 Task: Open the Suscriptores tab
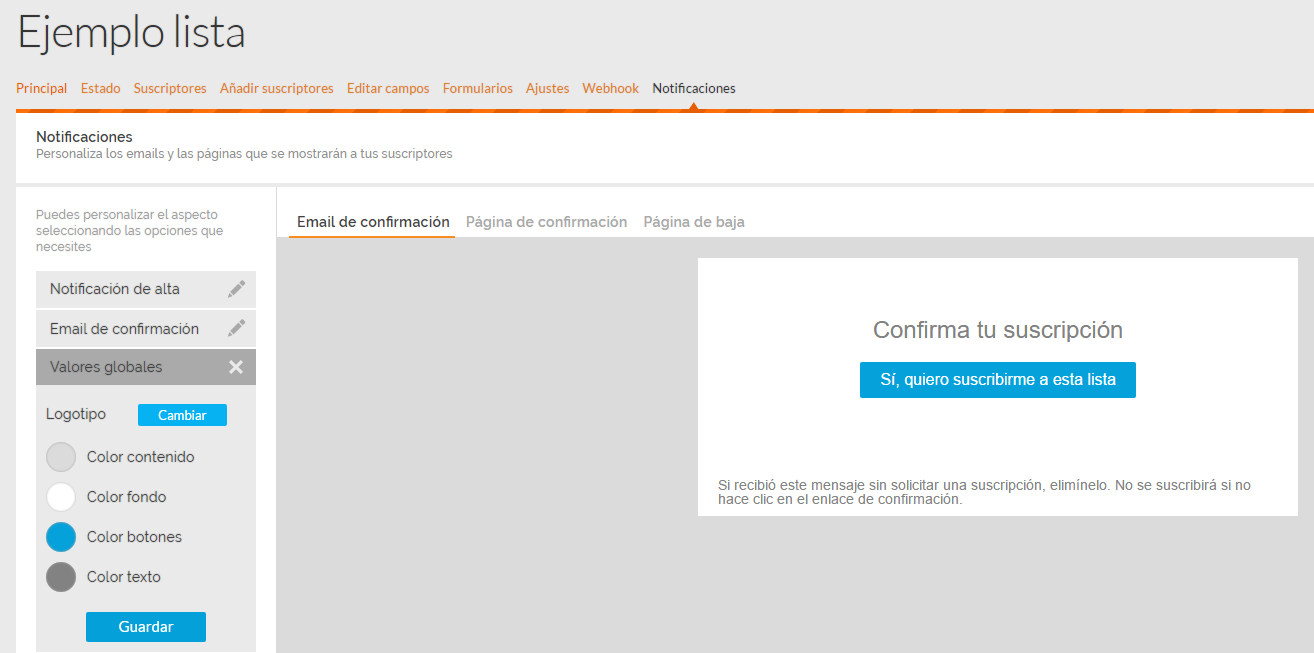pyautogui.click(x=170, y=88)
